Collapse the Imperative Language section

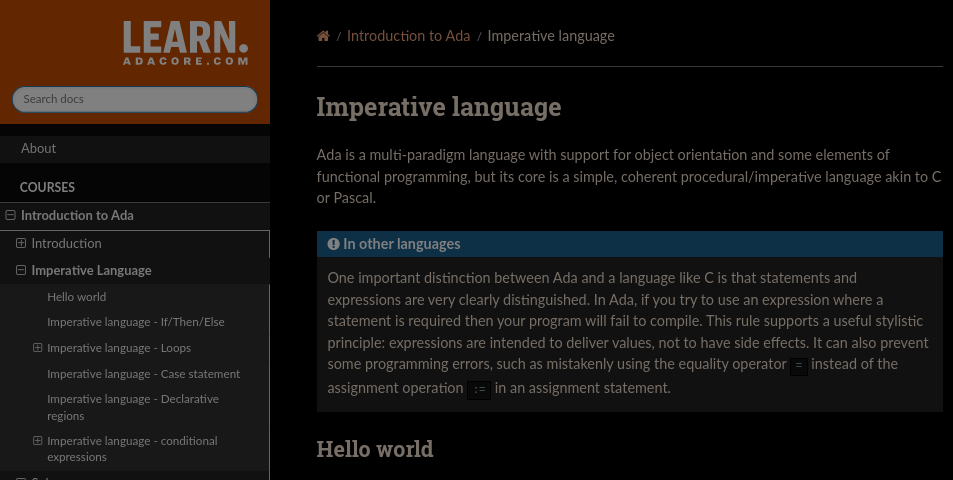tap(21, 270)
